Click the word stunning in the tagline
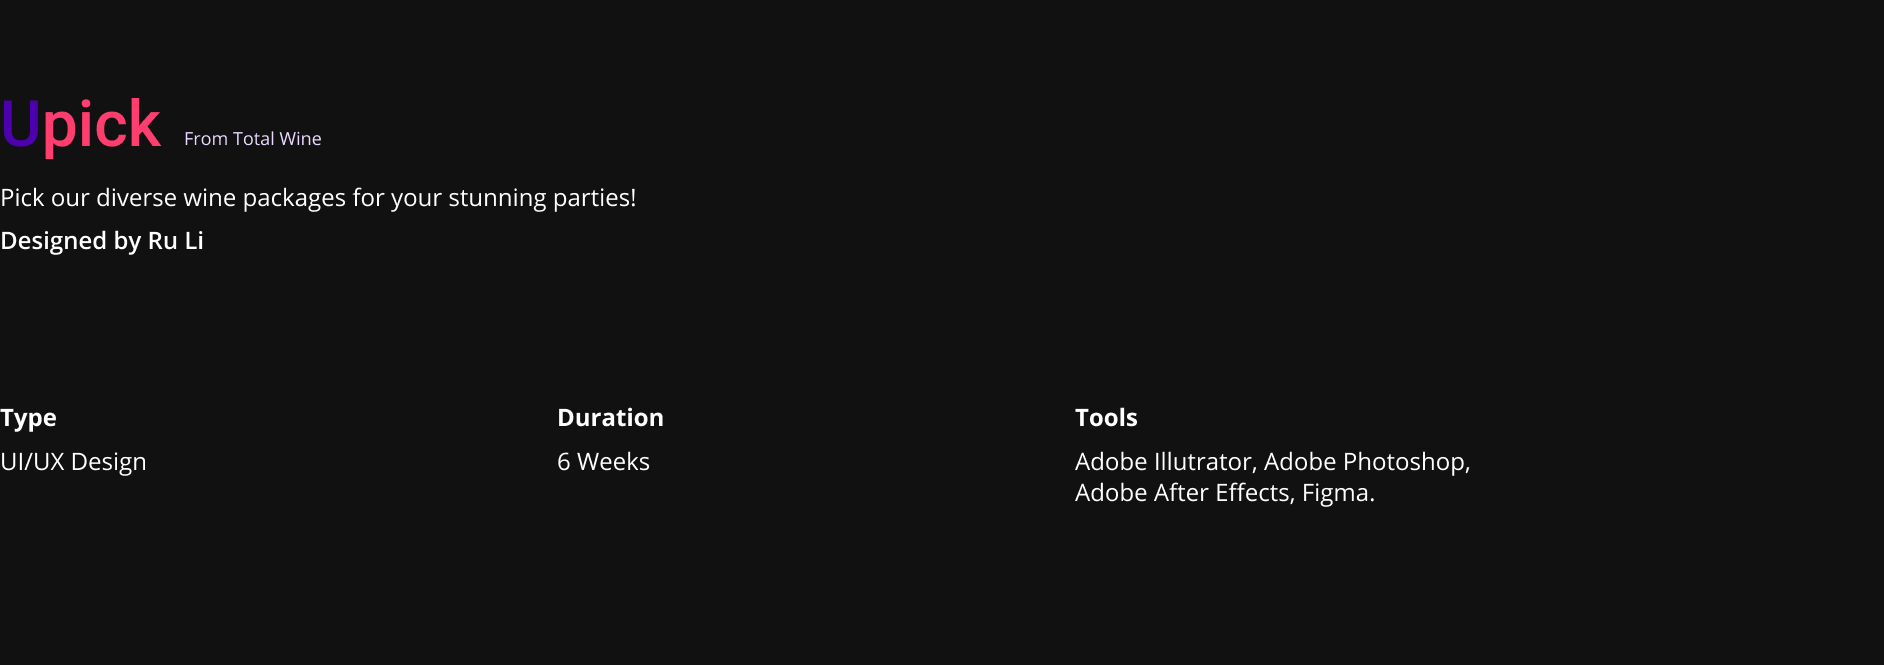Screen dimensions: 1884x665 (497, 198)
